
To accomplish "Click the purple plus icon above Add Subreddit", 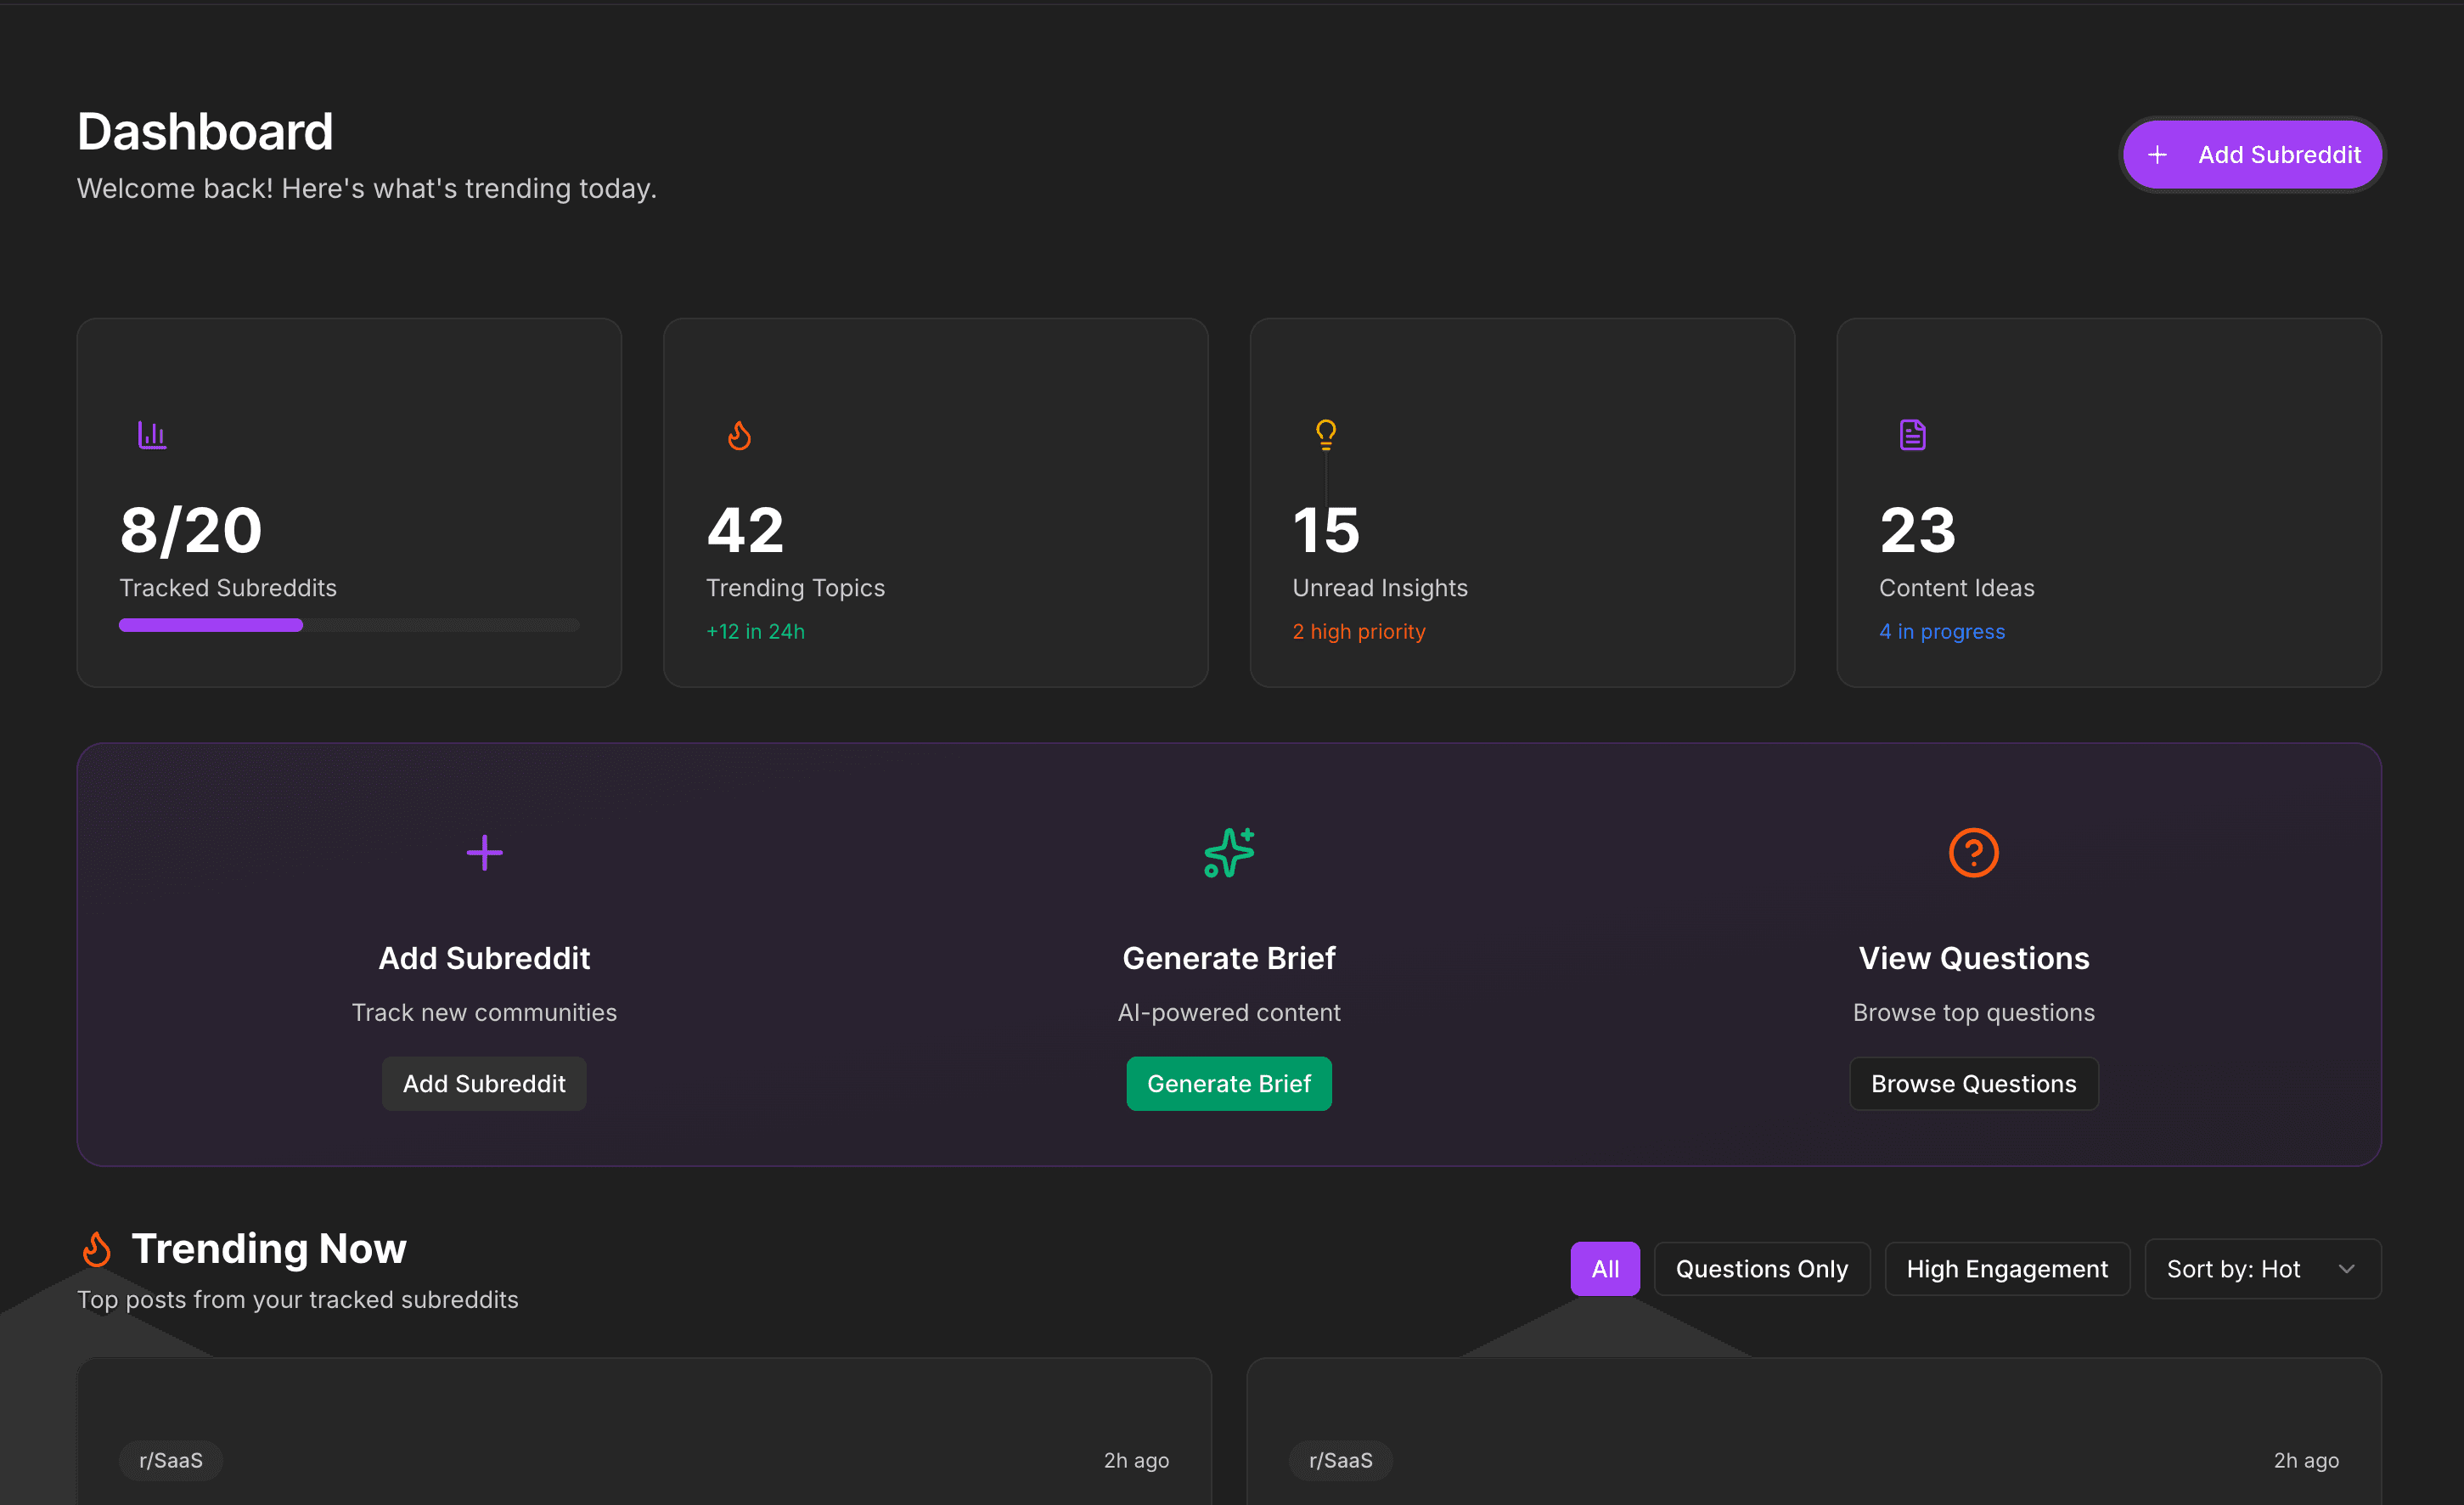I will pos(484,852).
